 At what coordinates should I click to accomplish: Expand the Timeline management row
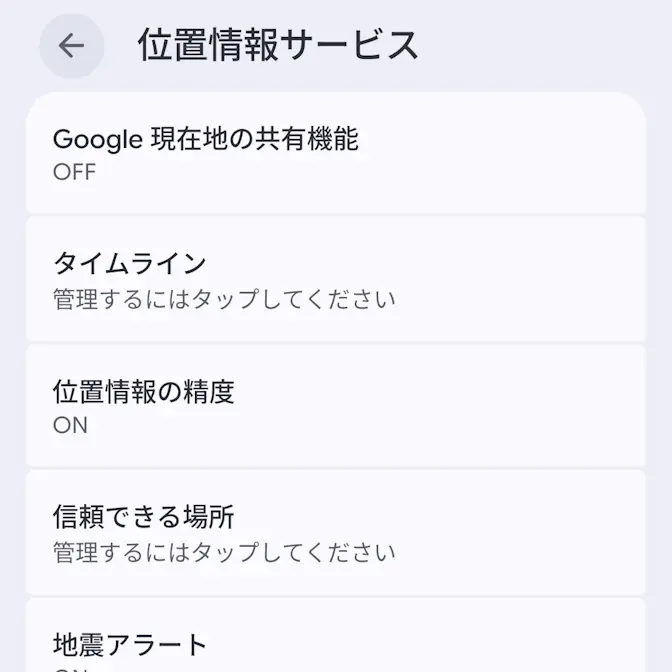click(x=335, y=279)
